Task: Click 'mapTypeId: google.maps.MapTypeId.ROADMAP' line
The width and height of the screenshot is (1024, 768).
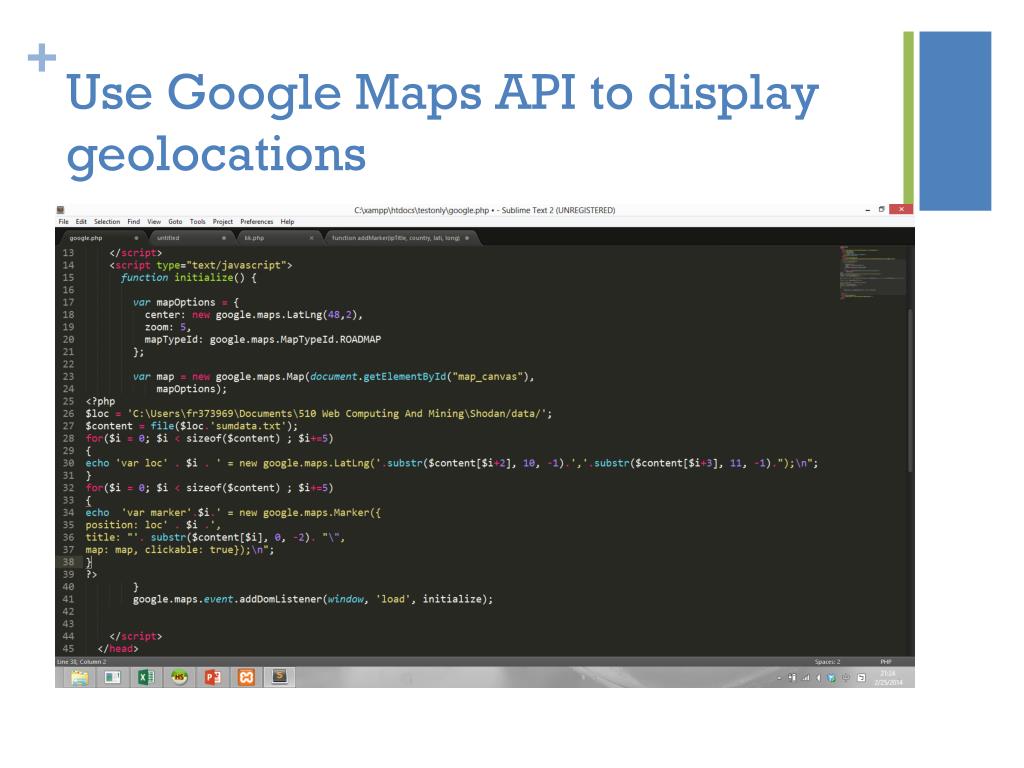Action: [263, 340]
